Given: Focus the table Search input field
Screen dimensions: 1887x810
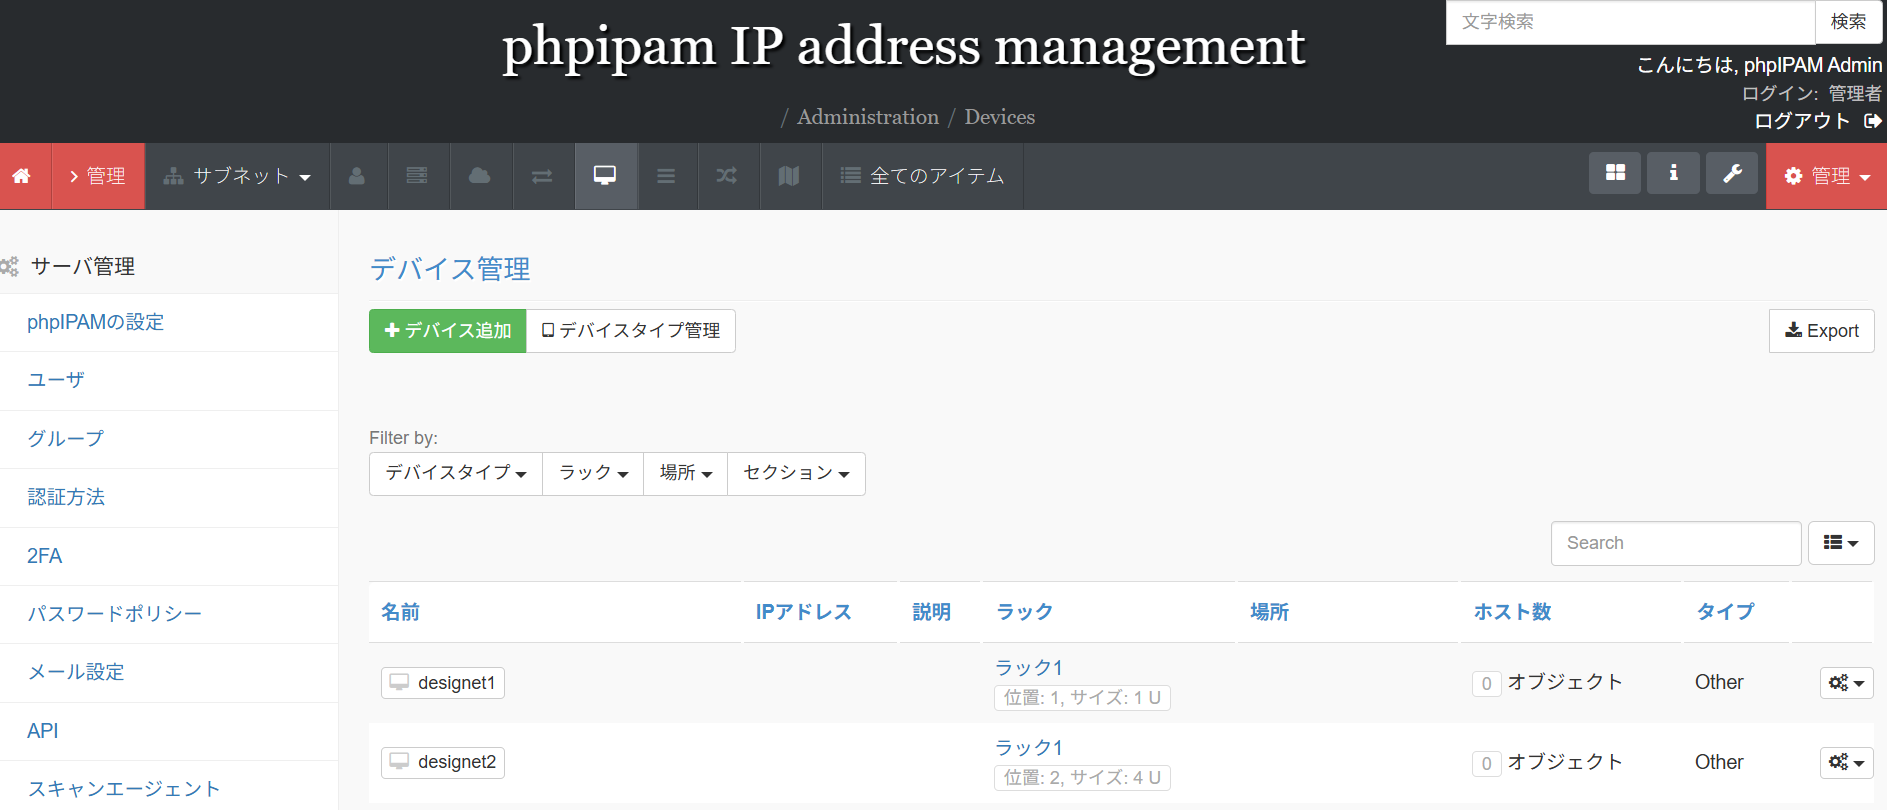Looking at the screenshot, I should pyautogui.click(x=1676, y=543).
